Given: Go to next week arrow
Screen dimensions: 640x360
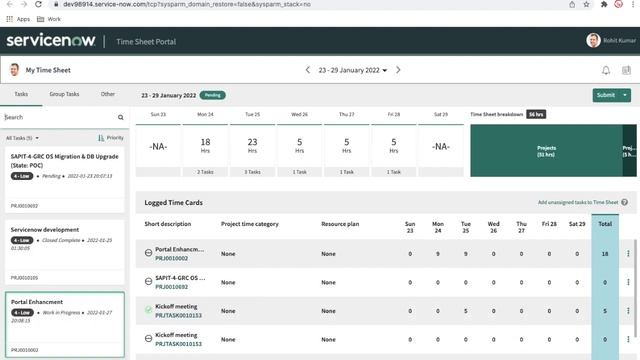Looking at the screenshot, I should (398, 70).
